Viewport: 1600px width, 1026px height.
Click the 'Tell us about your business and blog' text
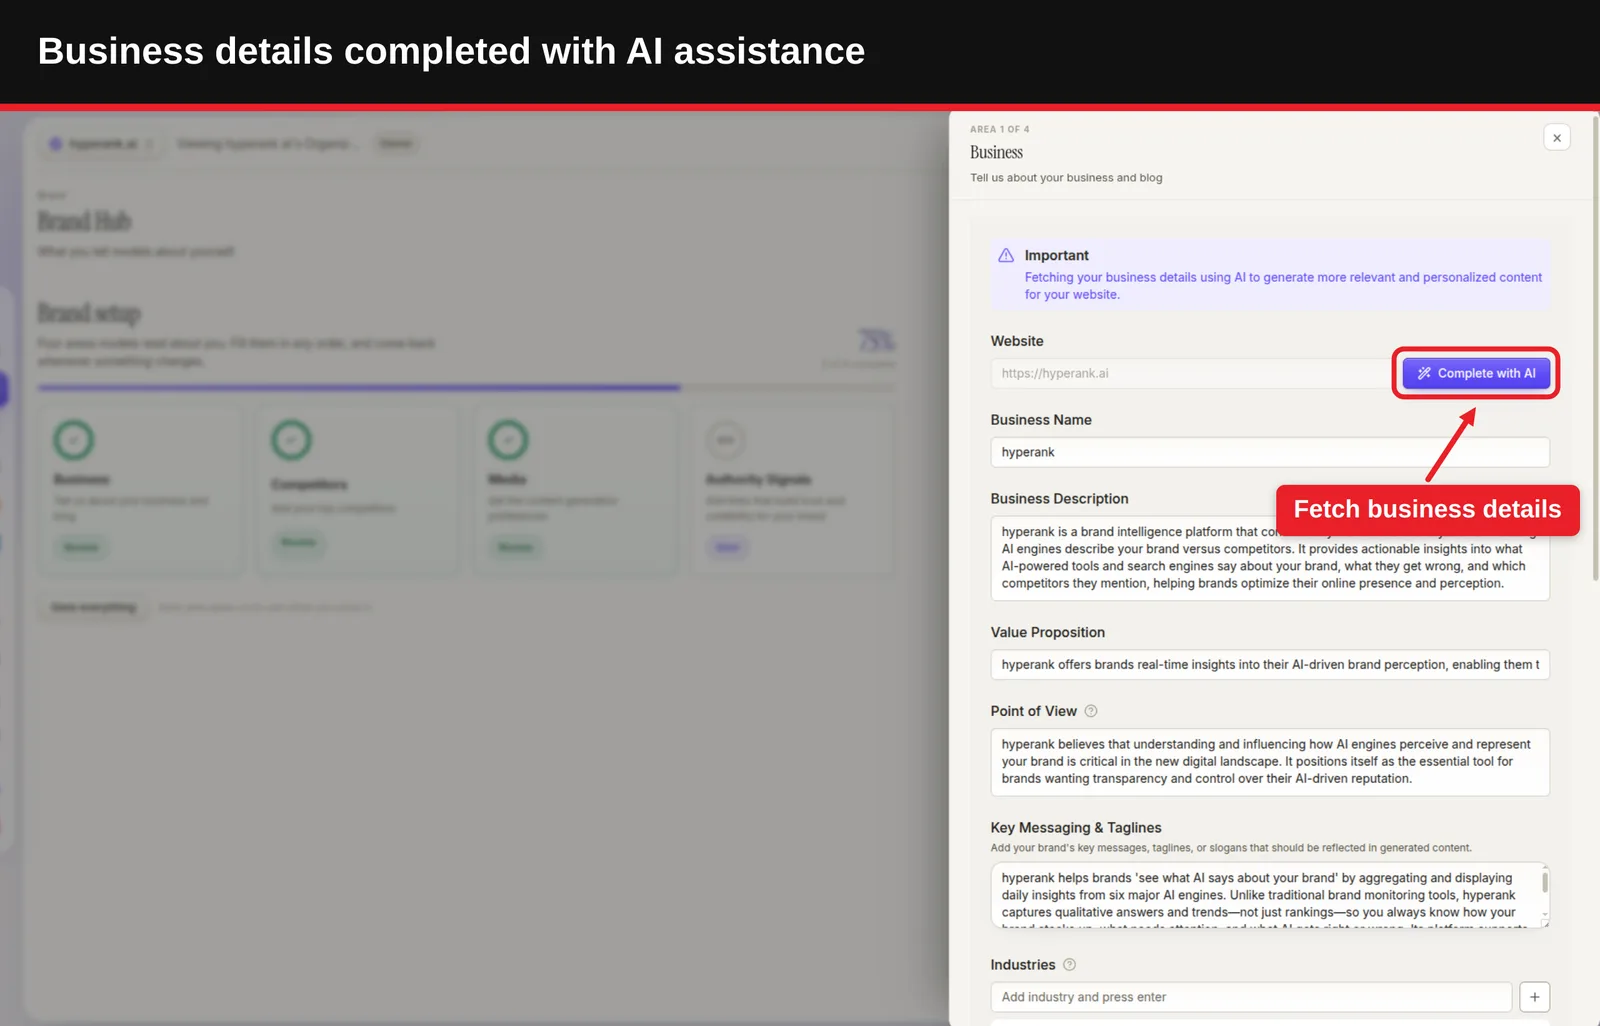click(x=1066, y=178)
